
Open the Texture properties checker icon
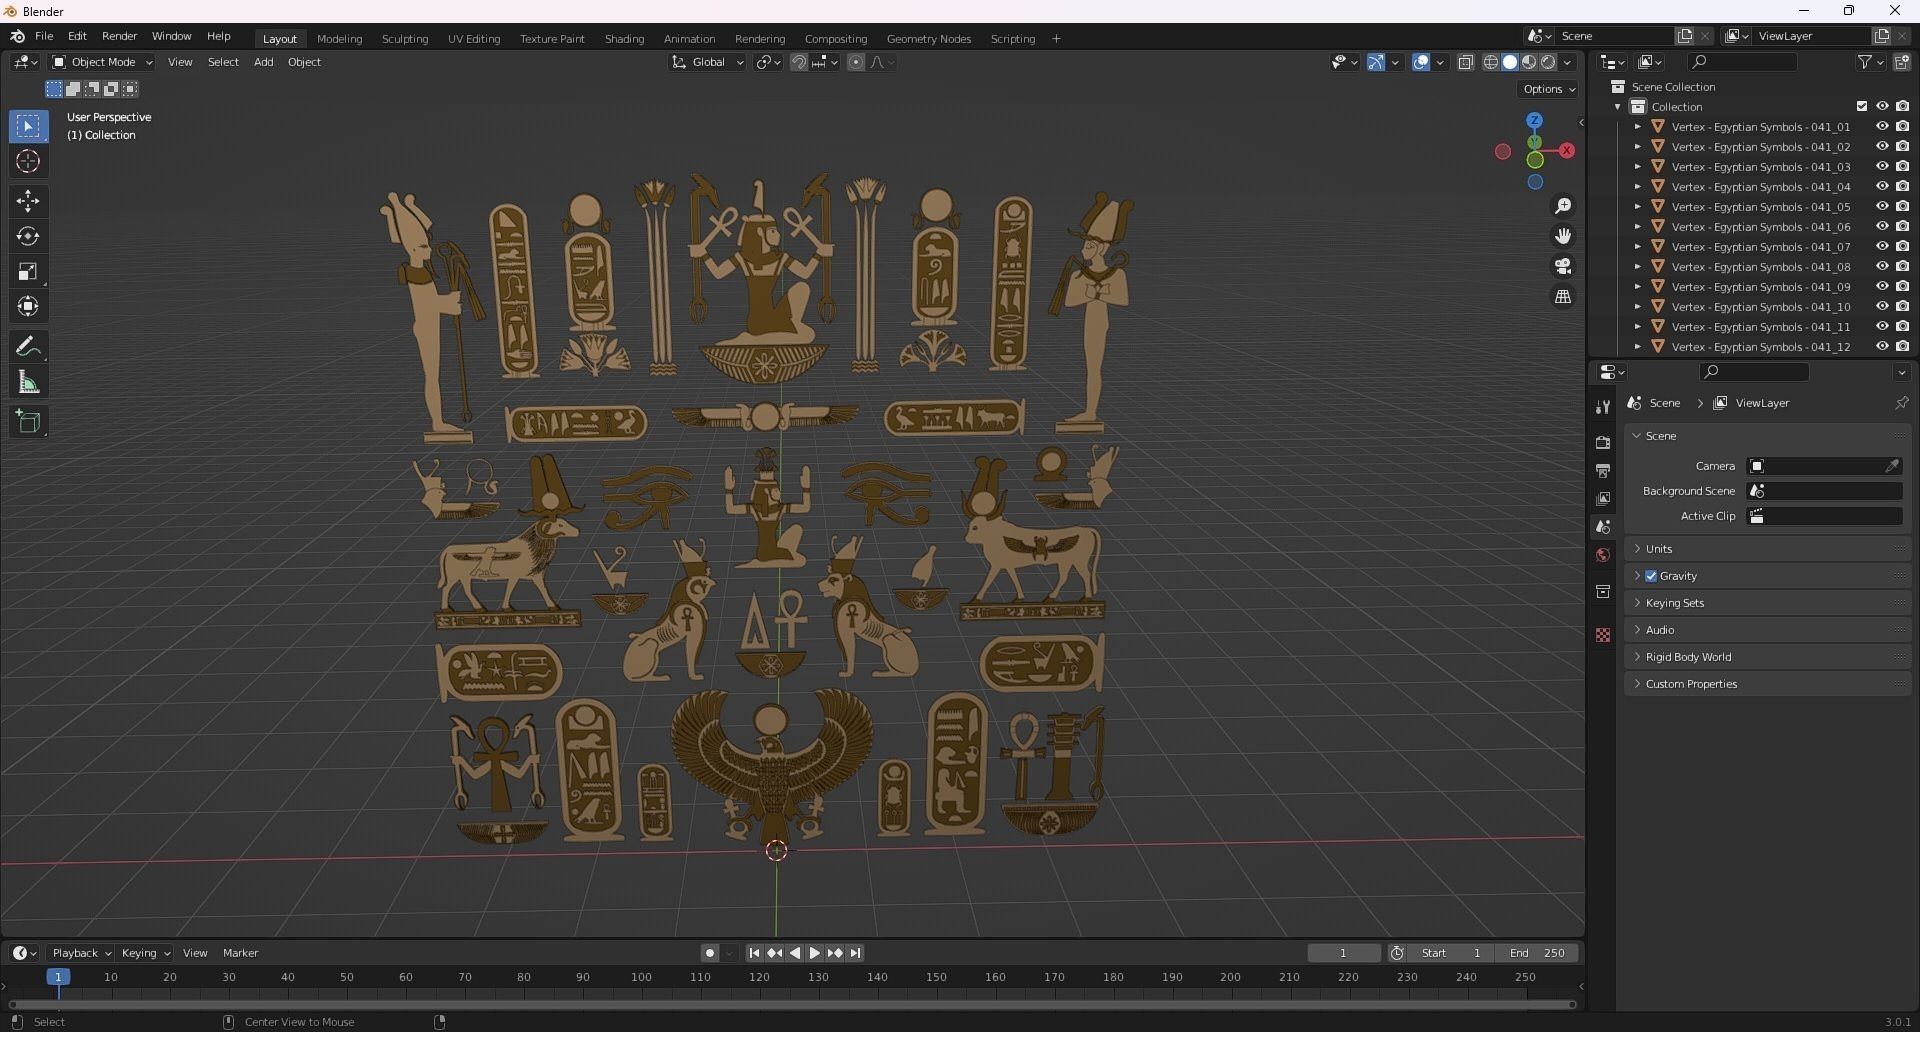tap(1603, 635)
